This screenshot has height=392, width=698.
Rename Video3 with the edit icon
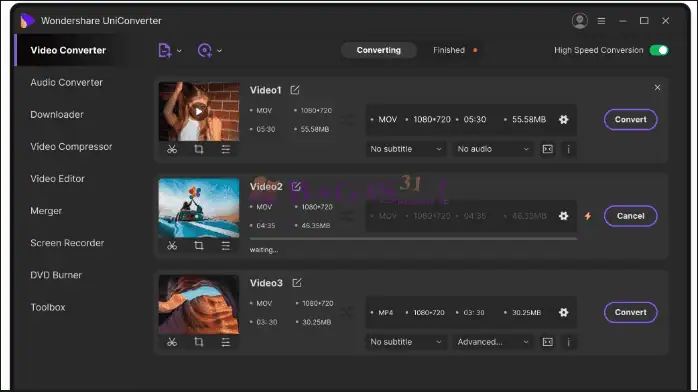297,283
